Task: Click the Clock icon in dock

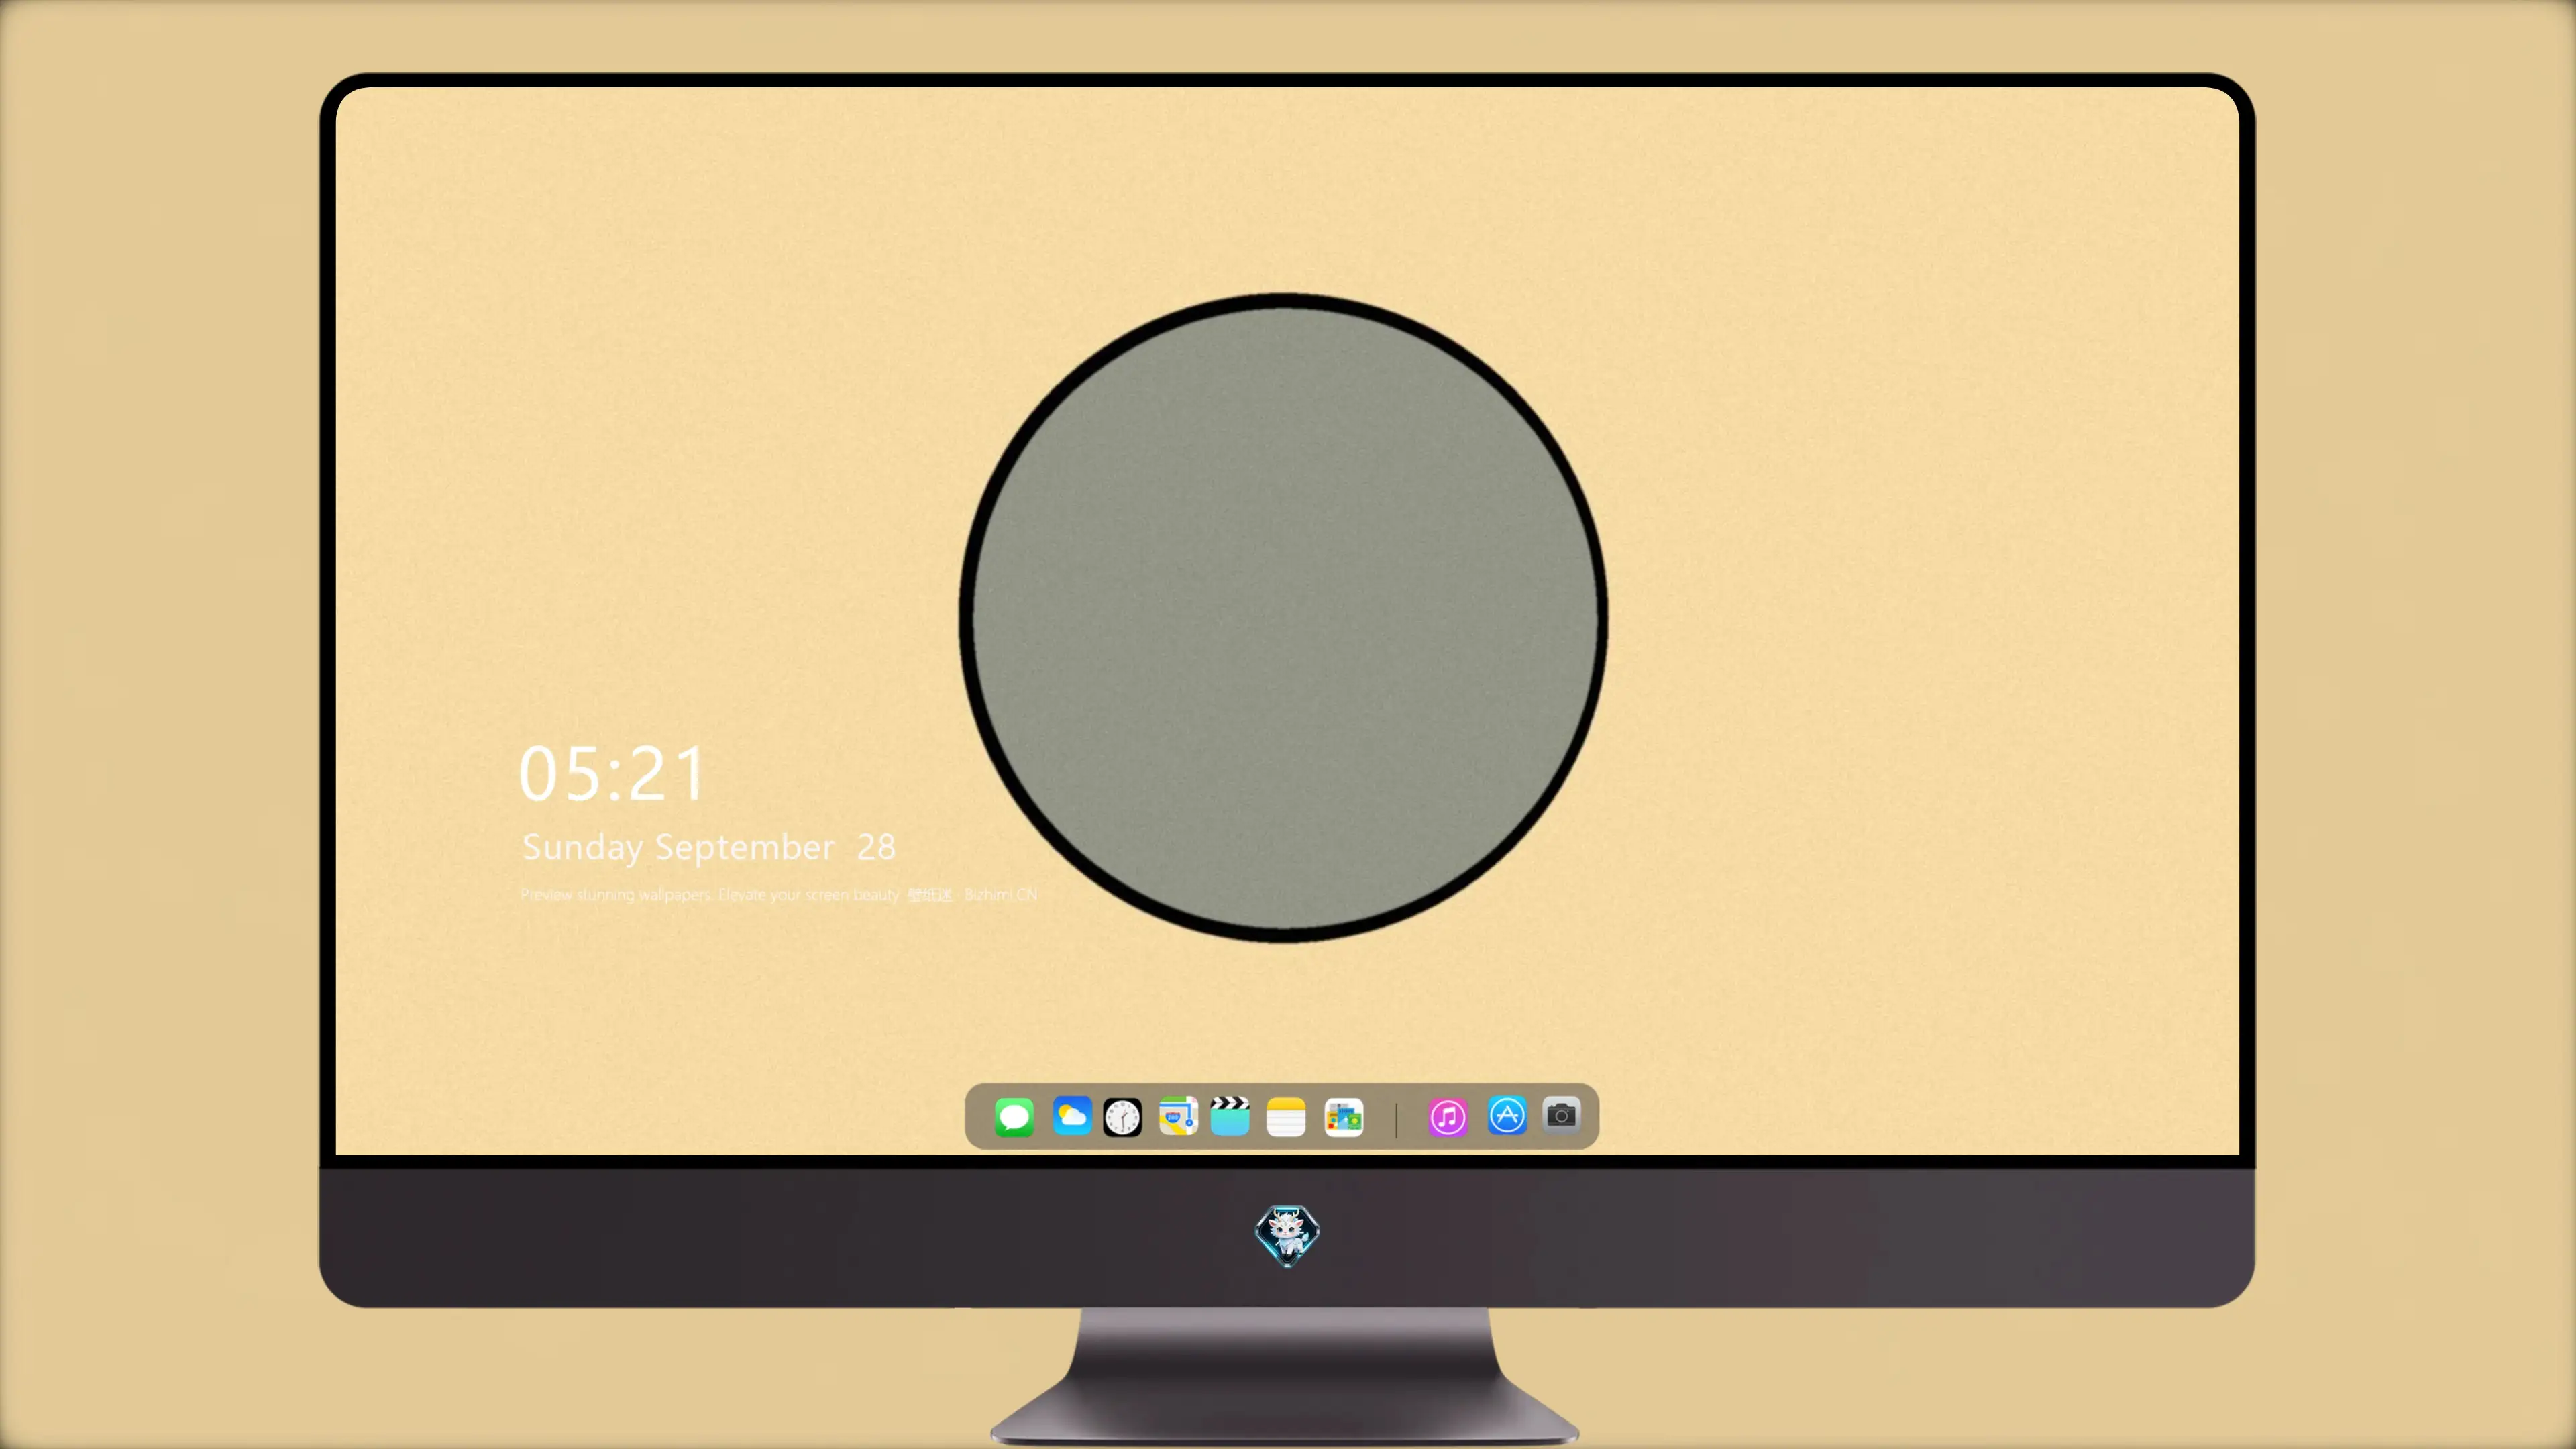Action: (x=1122, y=1117)
